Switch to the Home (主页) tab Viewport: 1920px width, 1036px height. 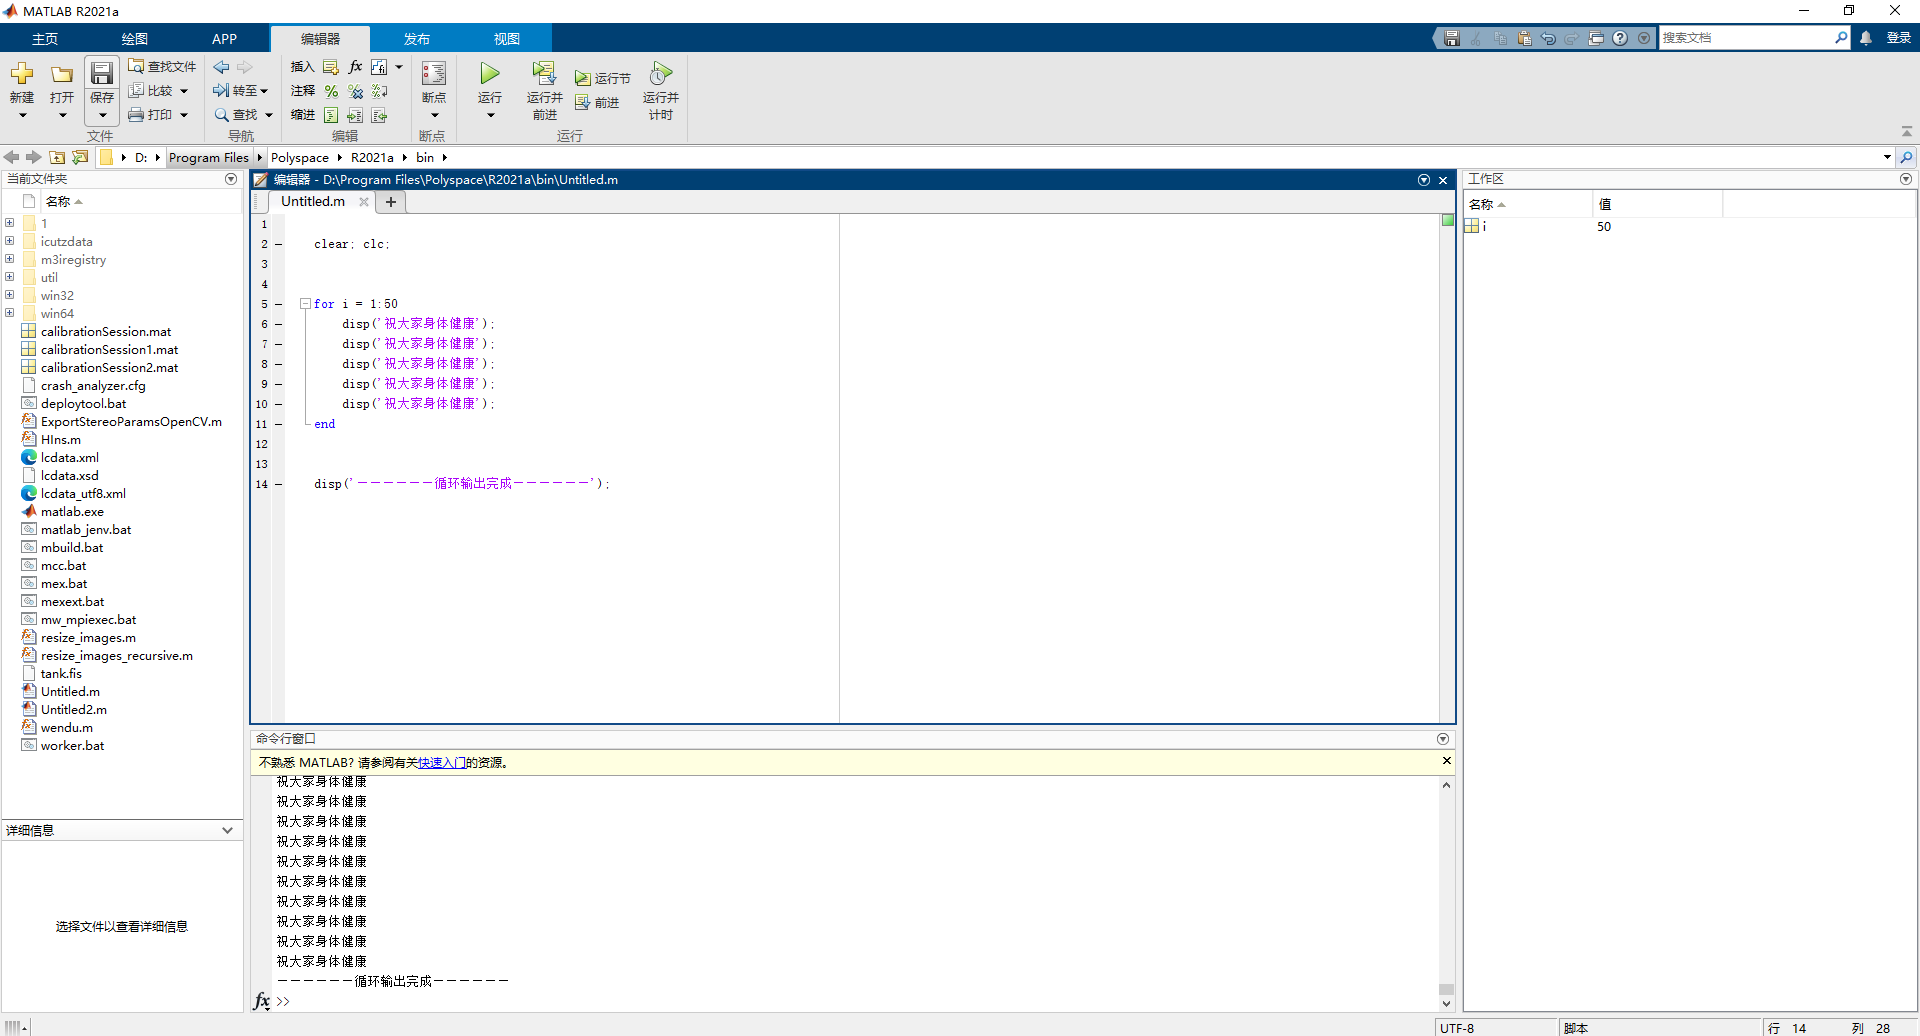coord(45,39)
